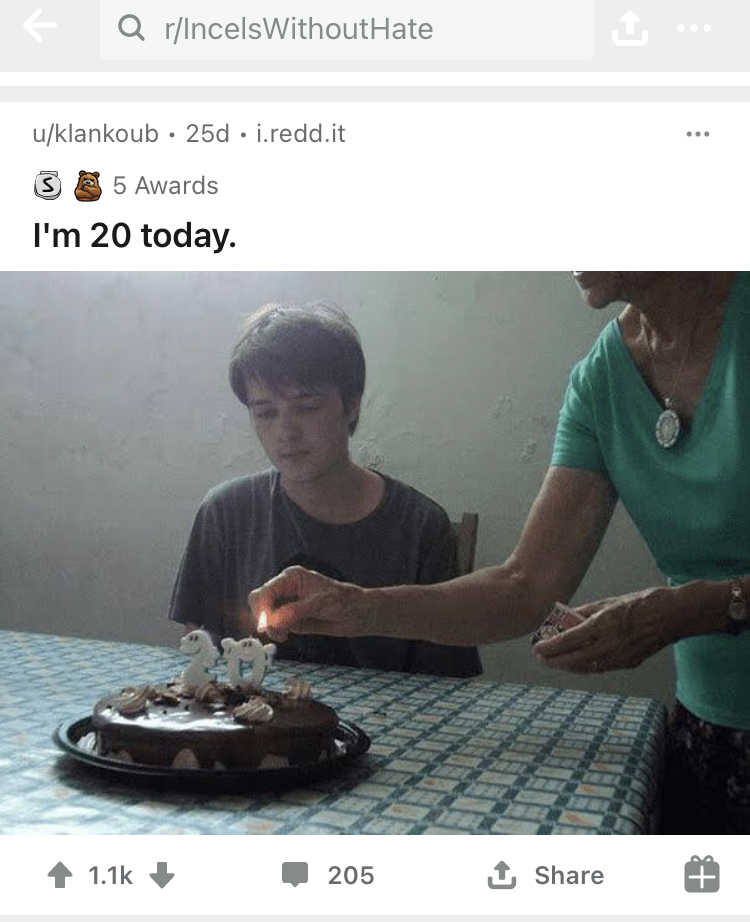View the 5 Awards list
This screenshot has height=922, width=750.
165,186
